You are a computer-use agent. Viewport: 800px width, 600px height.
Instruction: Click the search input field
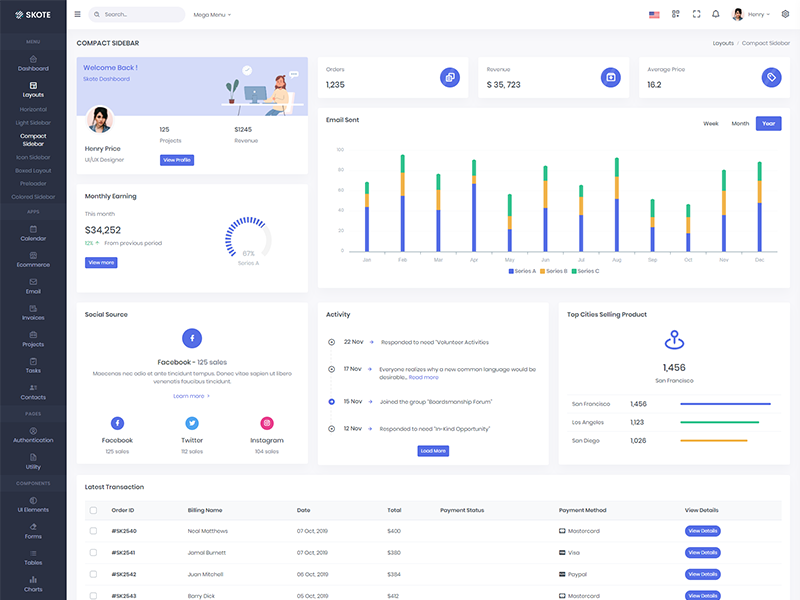pyautogui.click(x=140, y=14)
